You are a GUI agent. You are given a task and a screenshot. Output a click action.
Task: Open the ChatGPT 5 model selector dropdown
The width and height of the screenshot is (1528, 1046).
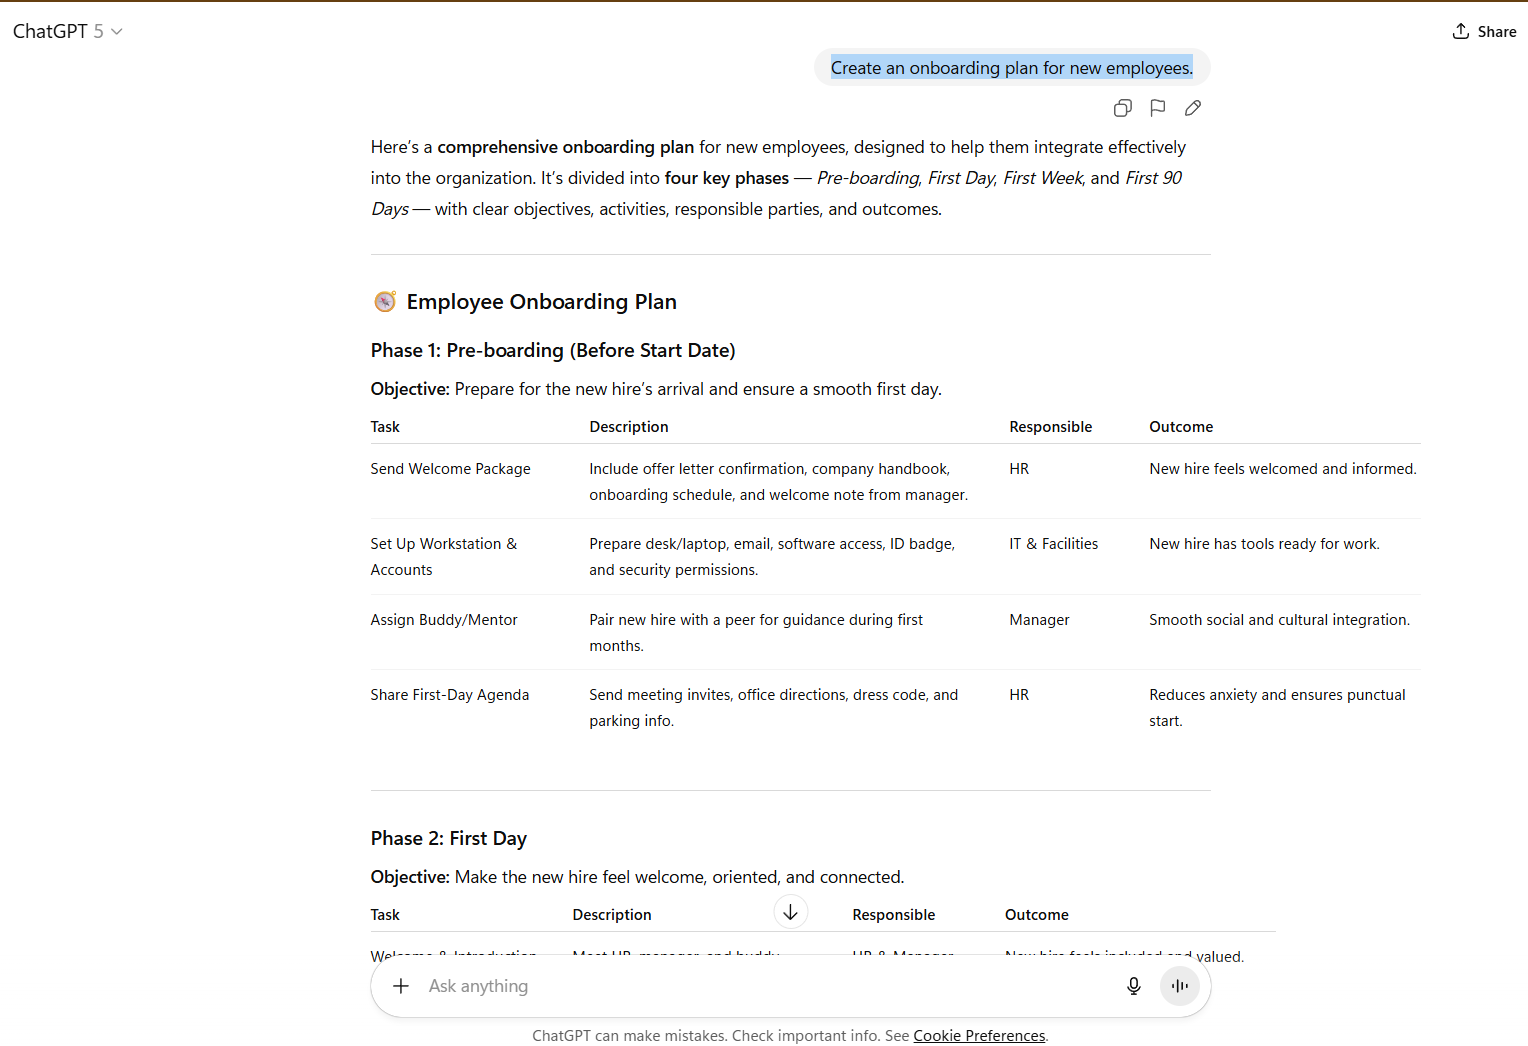(68, 31)
